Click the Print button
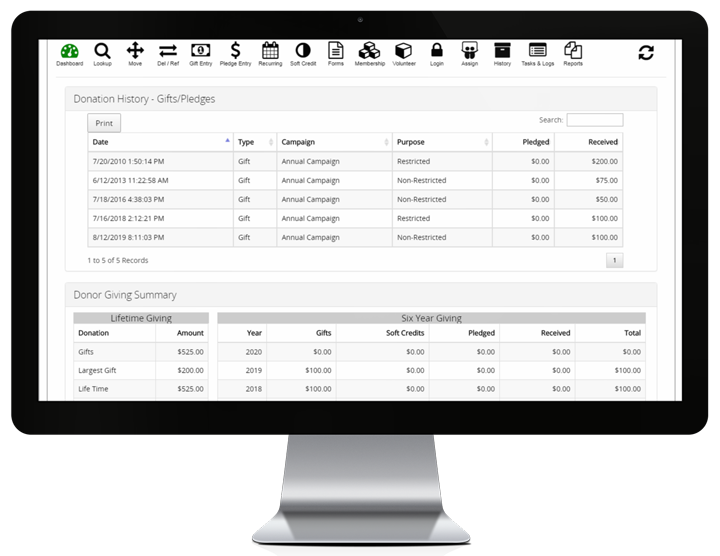 click(x=104, y=123)
